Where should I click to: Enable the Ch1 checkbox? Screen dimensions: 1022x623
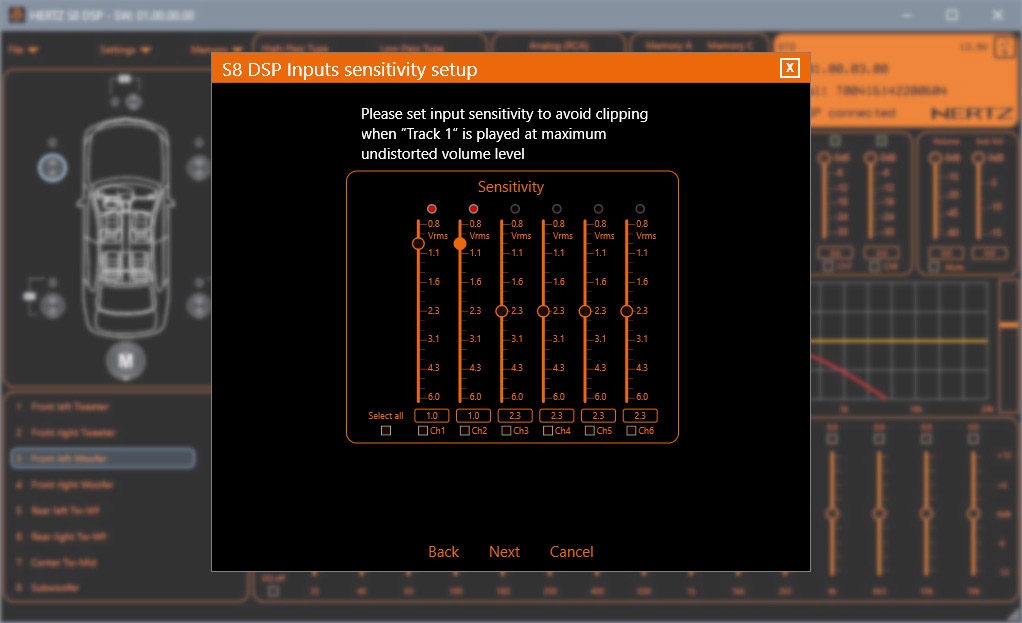[x=423, y=430]
